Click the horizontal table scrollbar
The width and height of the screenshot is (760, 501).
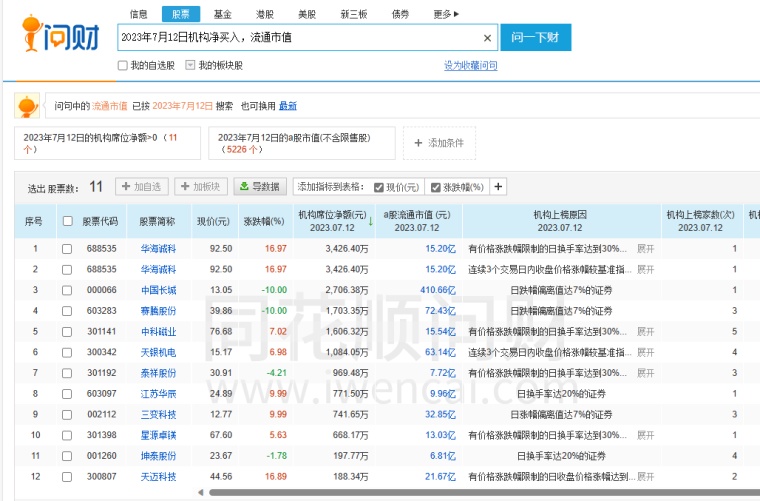tap(484, 492)
